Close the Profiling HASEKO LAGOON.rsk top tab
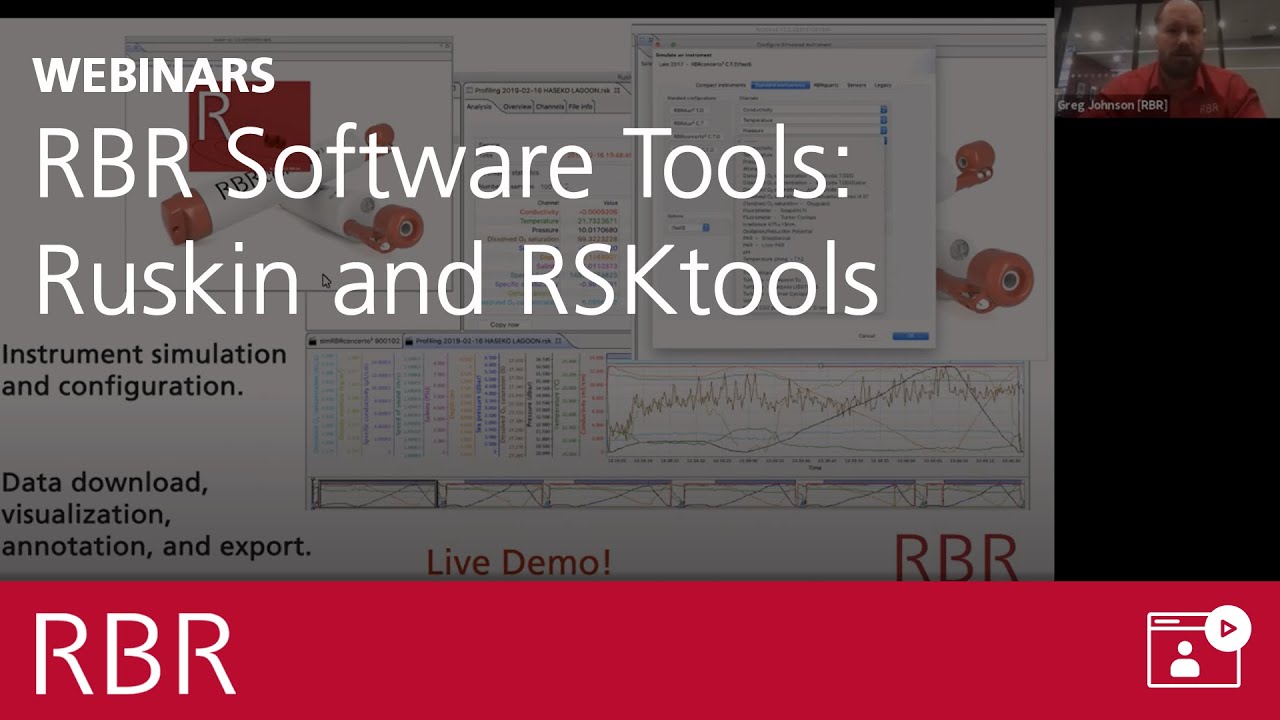Viewport: 1280px width, 720px height. [617, 90]
